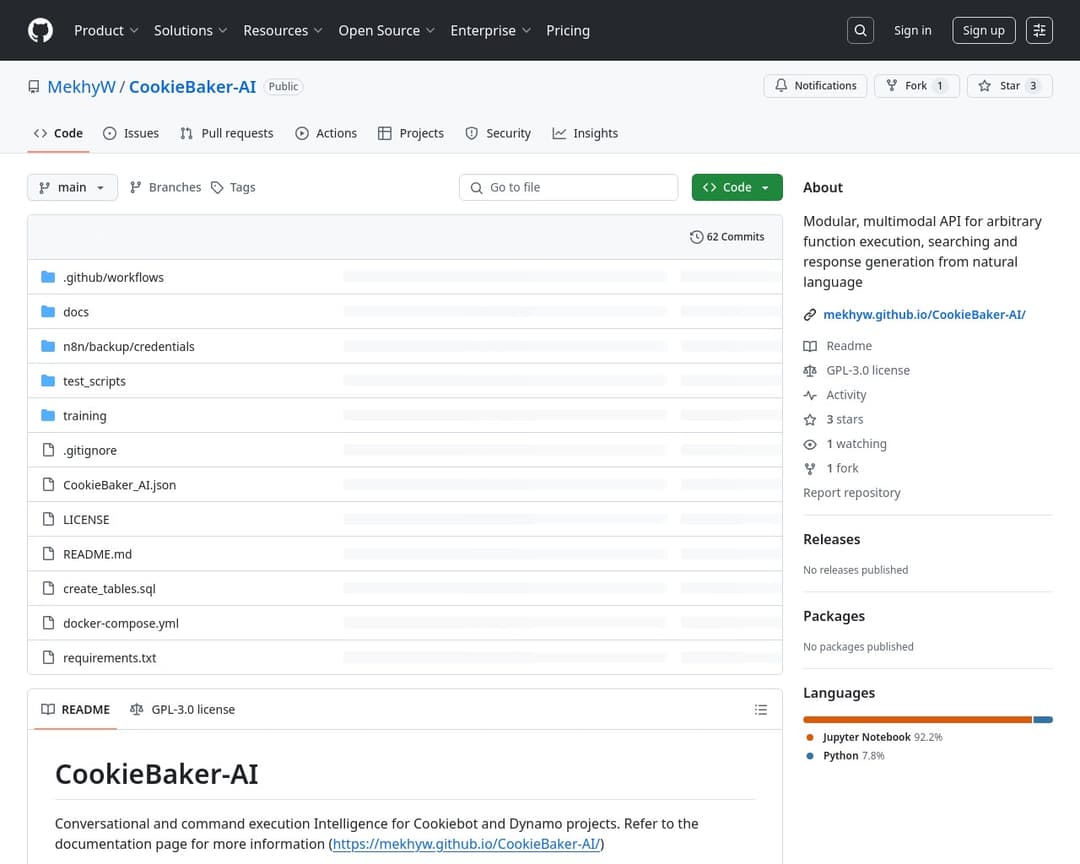Open the README.md file
This screenshot has height=864, width=1080.
(x=97, y=554)
